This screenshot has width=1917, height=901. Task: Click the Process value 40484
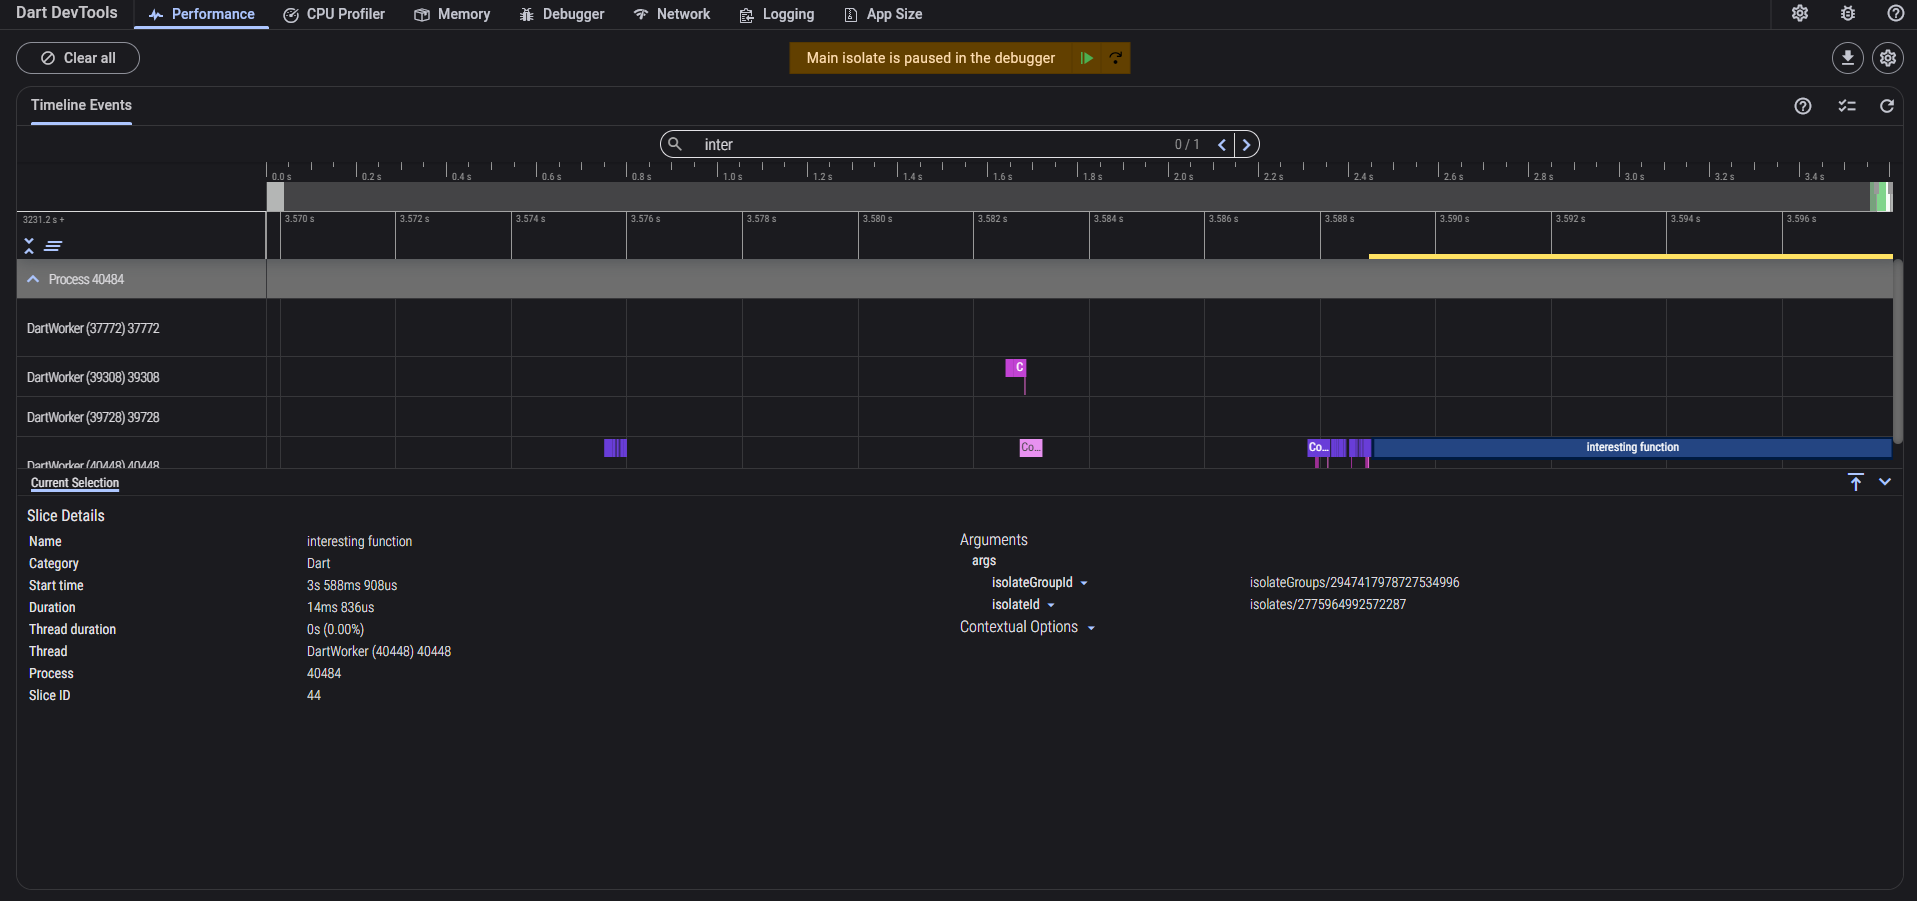324,673
